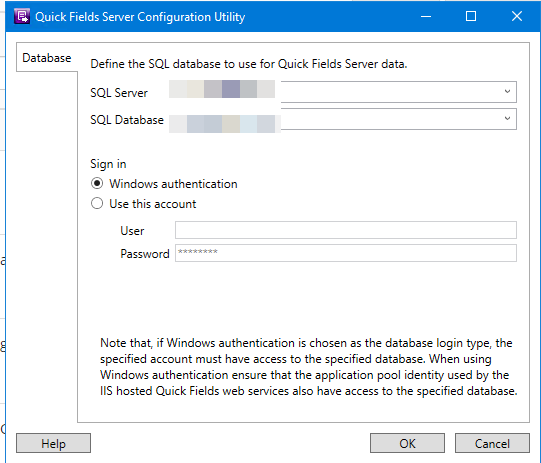Click the SQL Server label
Image resolution: width=541 pixels, height=463 pixels.
(x=119, y=93)
